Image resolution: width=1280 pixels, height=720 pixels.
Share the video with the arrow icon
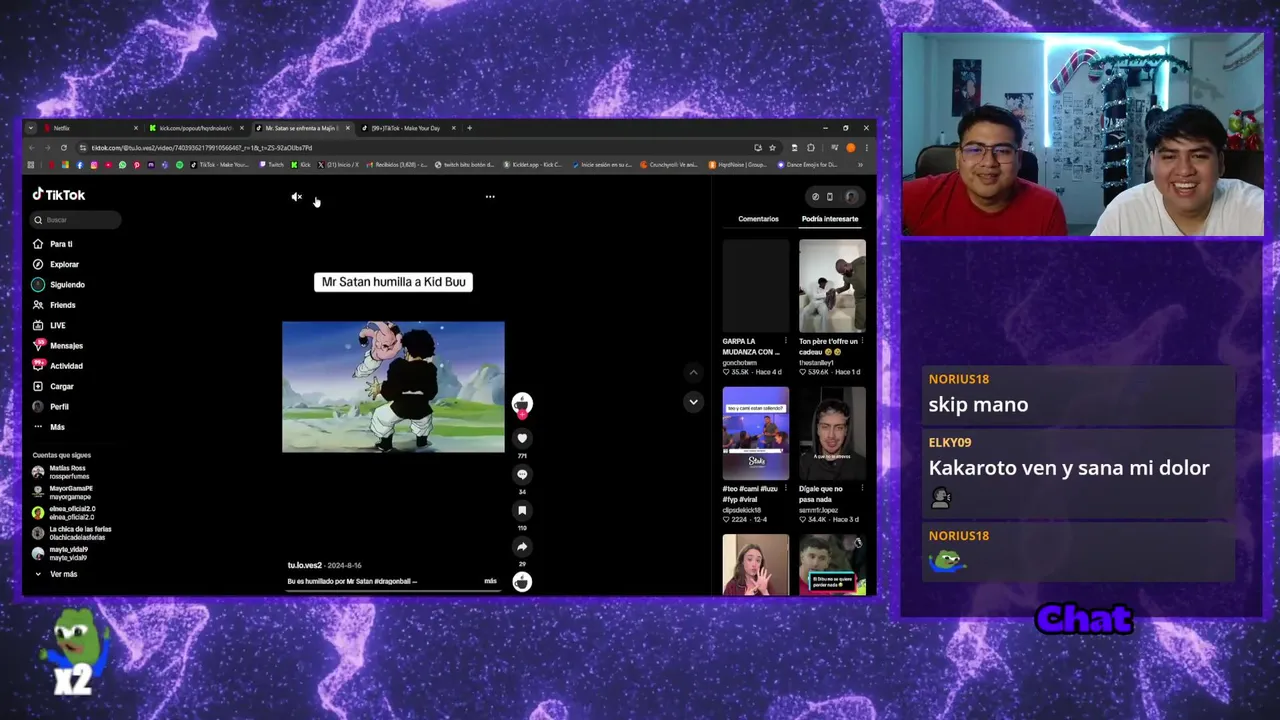522,546
